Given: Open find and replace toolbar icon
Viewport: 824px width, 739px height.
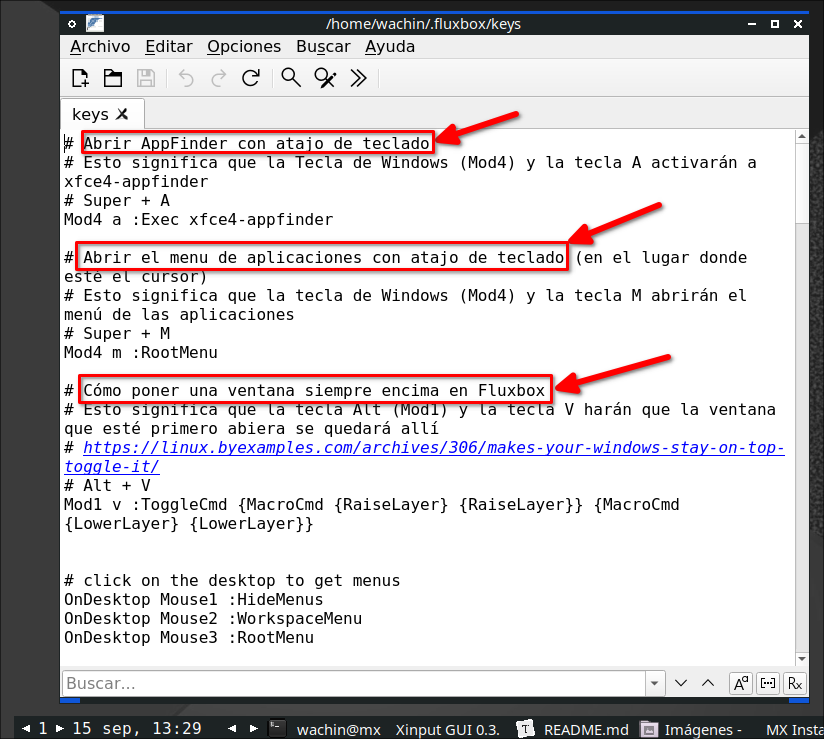Looking at the screenshot, I should (325, 78).
